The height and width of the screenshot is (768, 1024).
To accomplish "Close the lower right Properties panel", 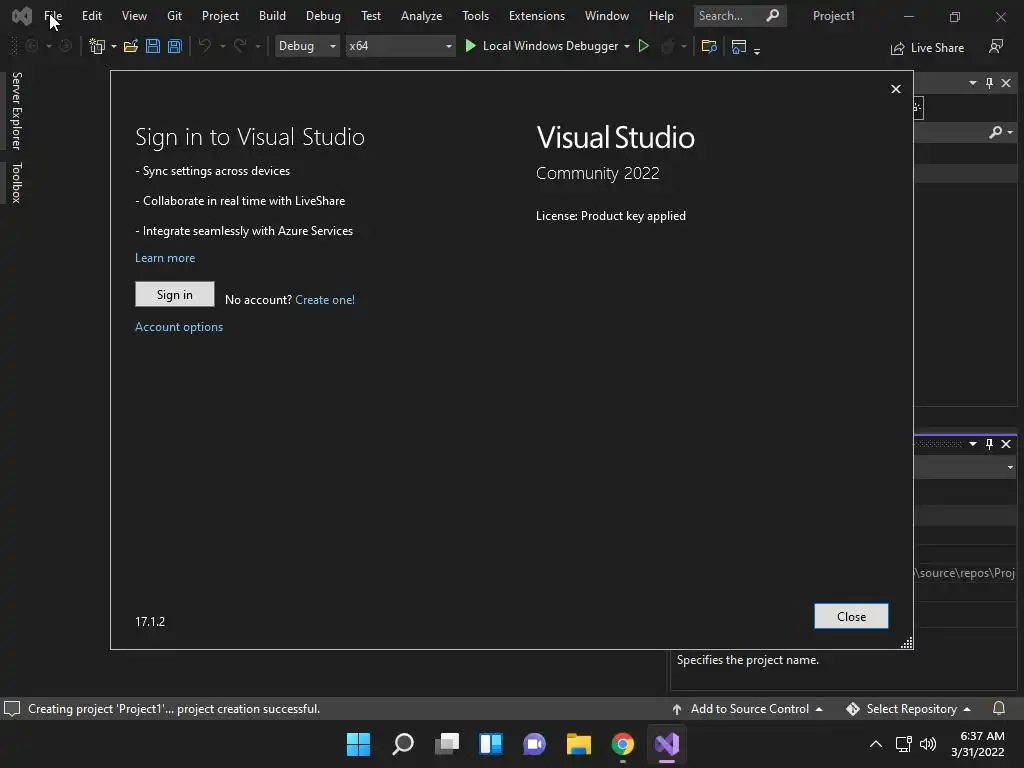I will coord(1006,444).
